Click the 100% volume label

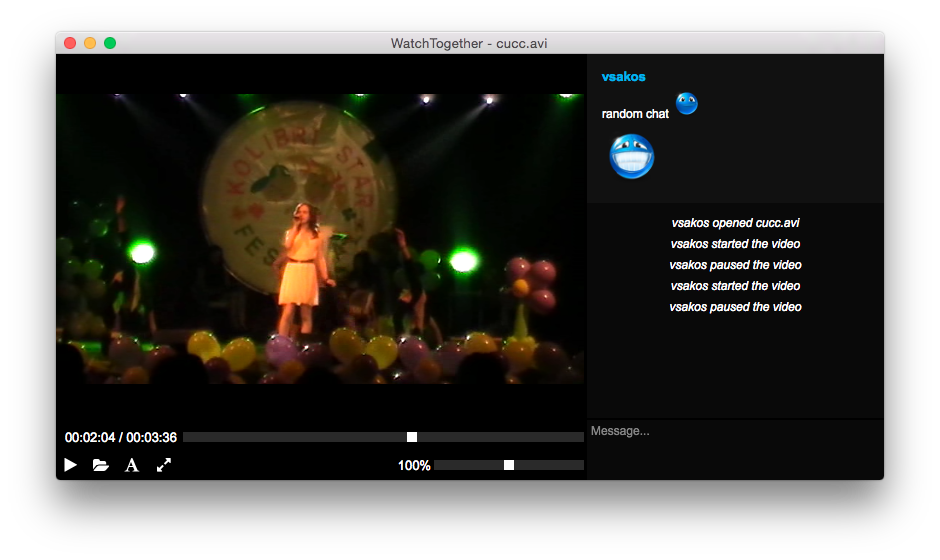click(x=414, y=466)
